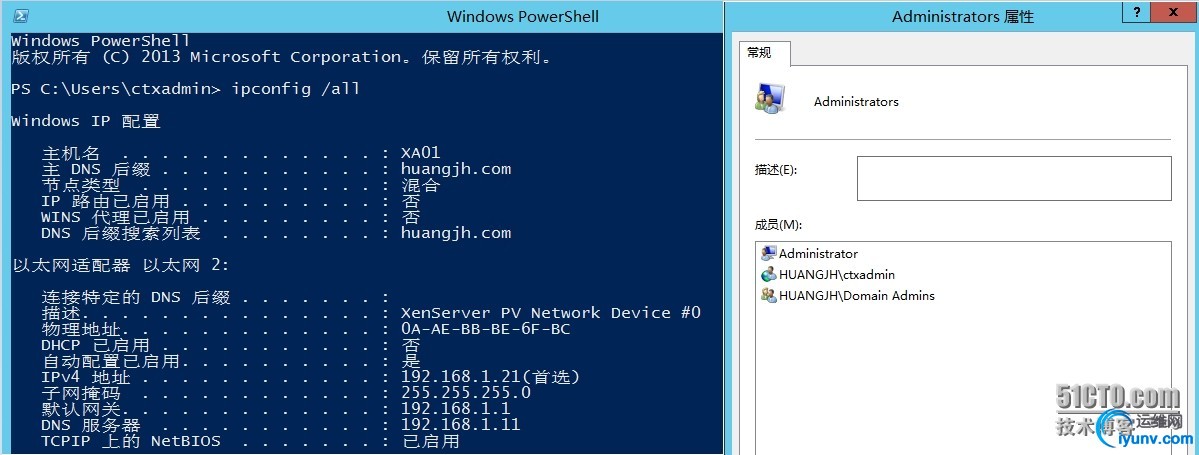The height and width of the screenshot is (455, 1199).
Task: Click the Administrators 属性 dialog title
Action: coord(963,16)
